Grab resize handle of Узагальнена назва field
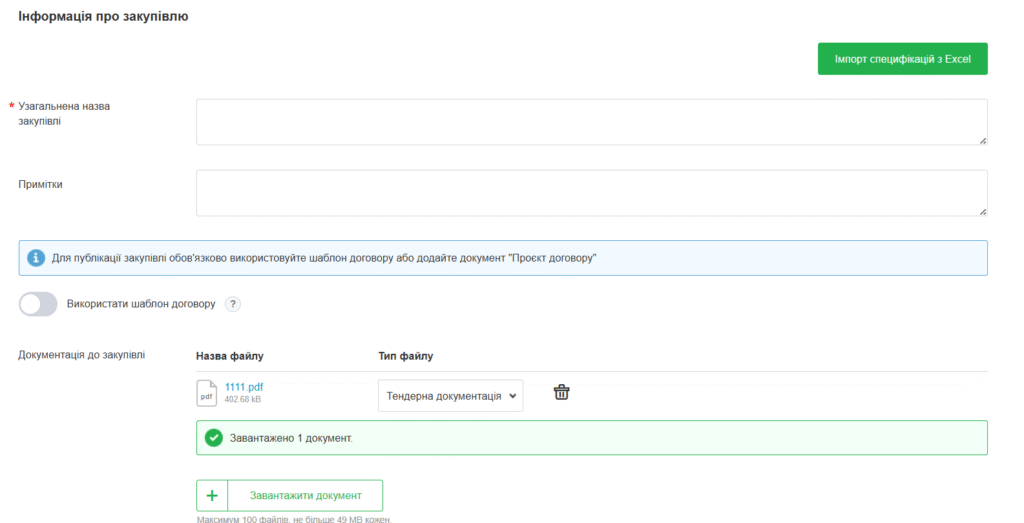 pos(982,140)
